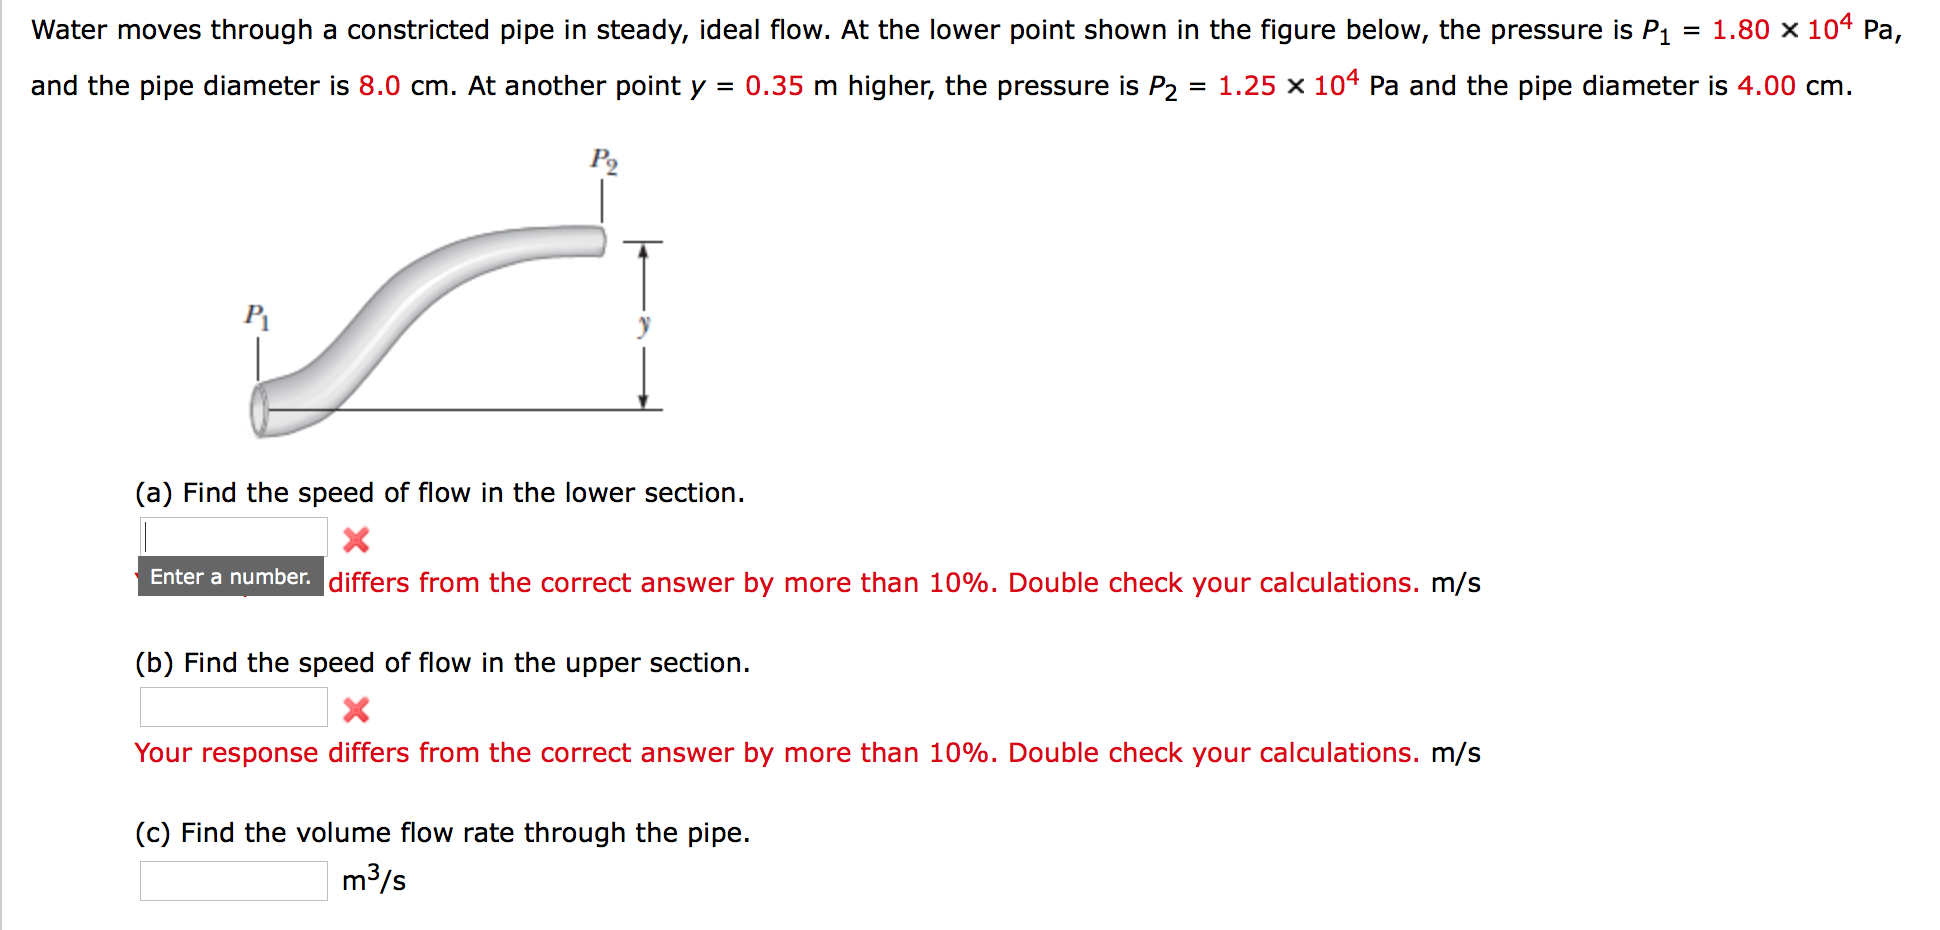Select the answer input box for part (c)
This screenshot has width=1940, height=930.
coord(232,879)
